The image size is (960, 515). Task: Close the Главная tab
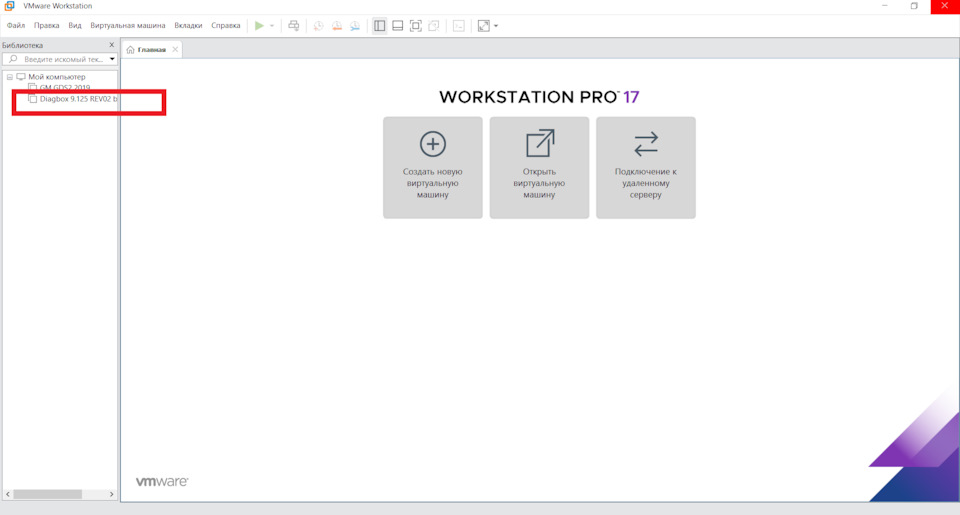pos(175,50)
